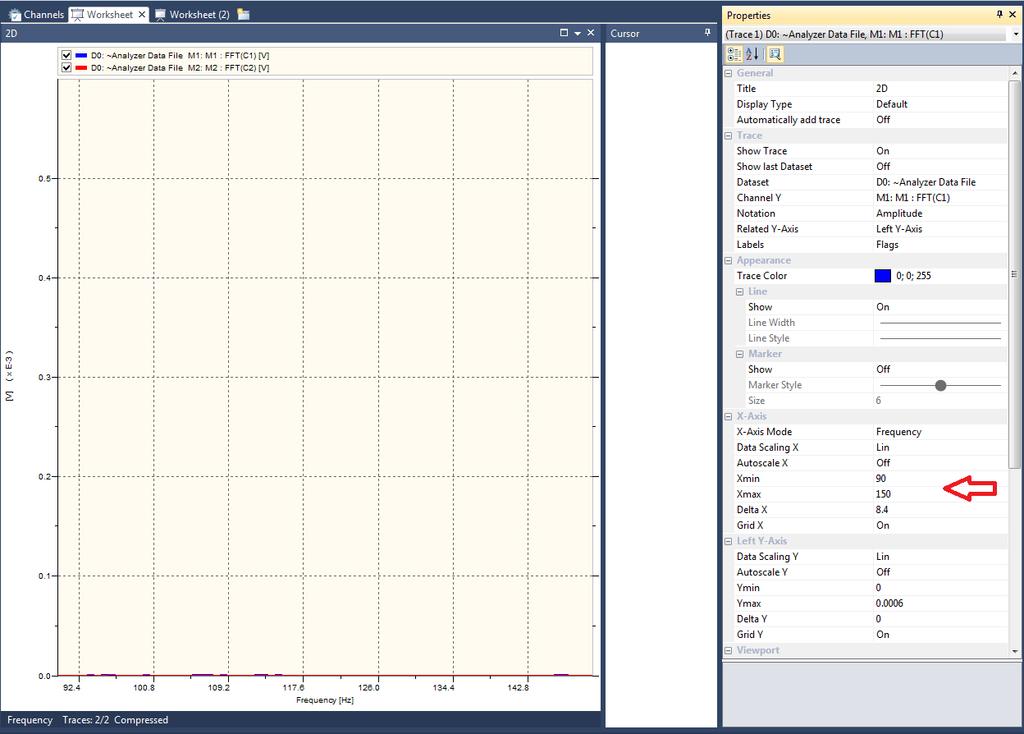
Task: Select the Display Type value Default
Action: click(940, 104)
